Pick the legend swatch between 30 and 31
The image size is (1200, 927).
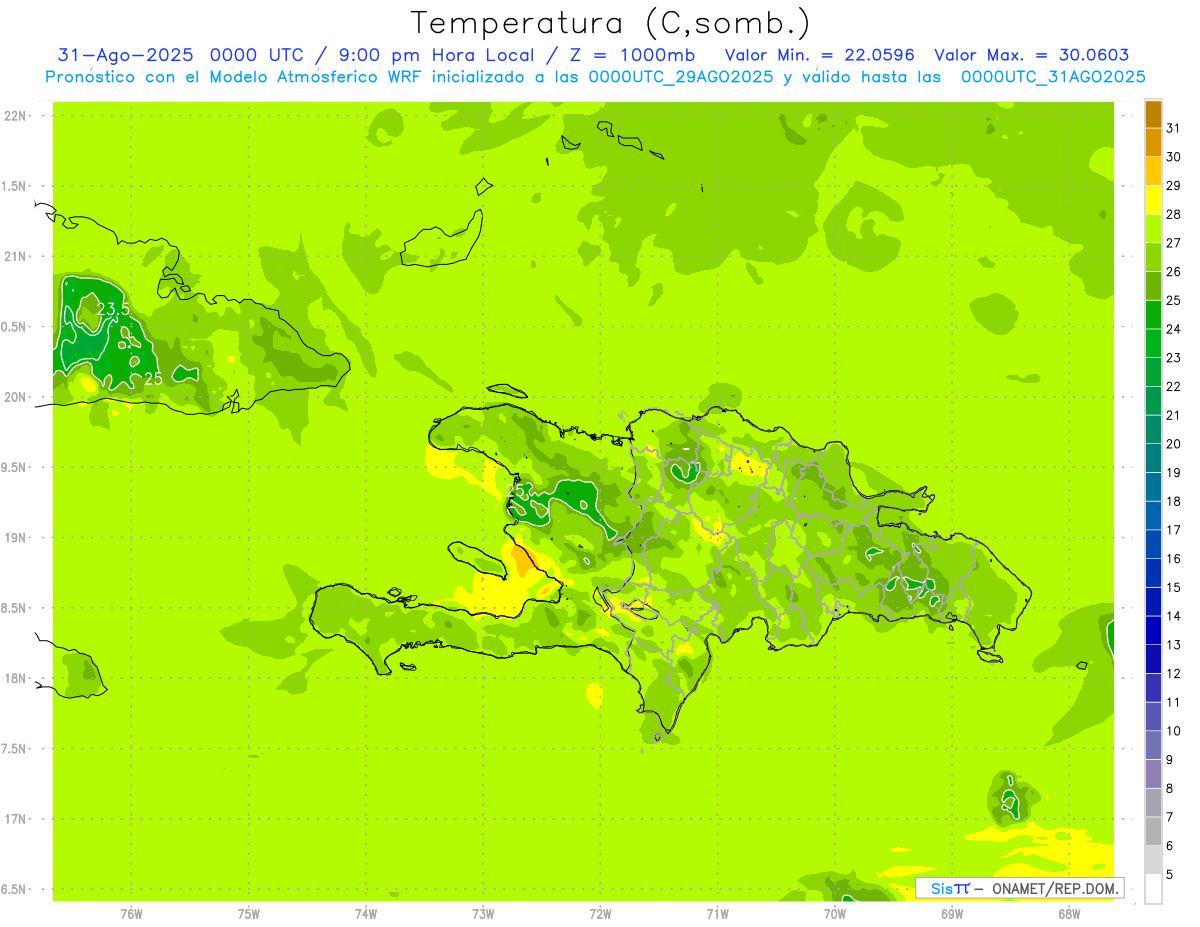click(1153, 143)
